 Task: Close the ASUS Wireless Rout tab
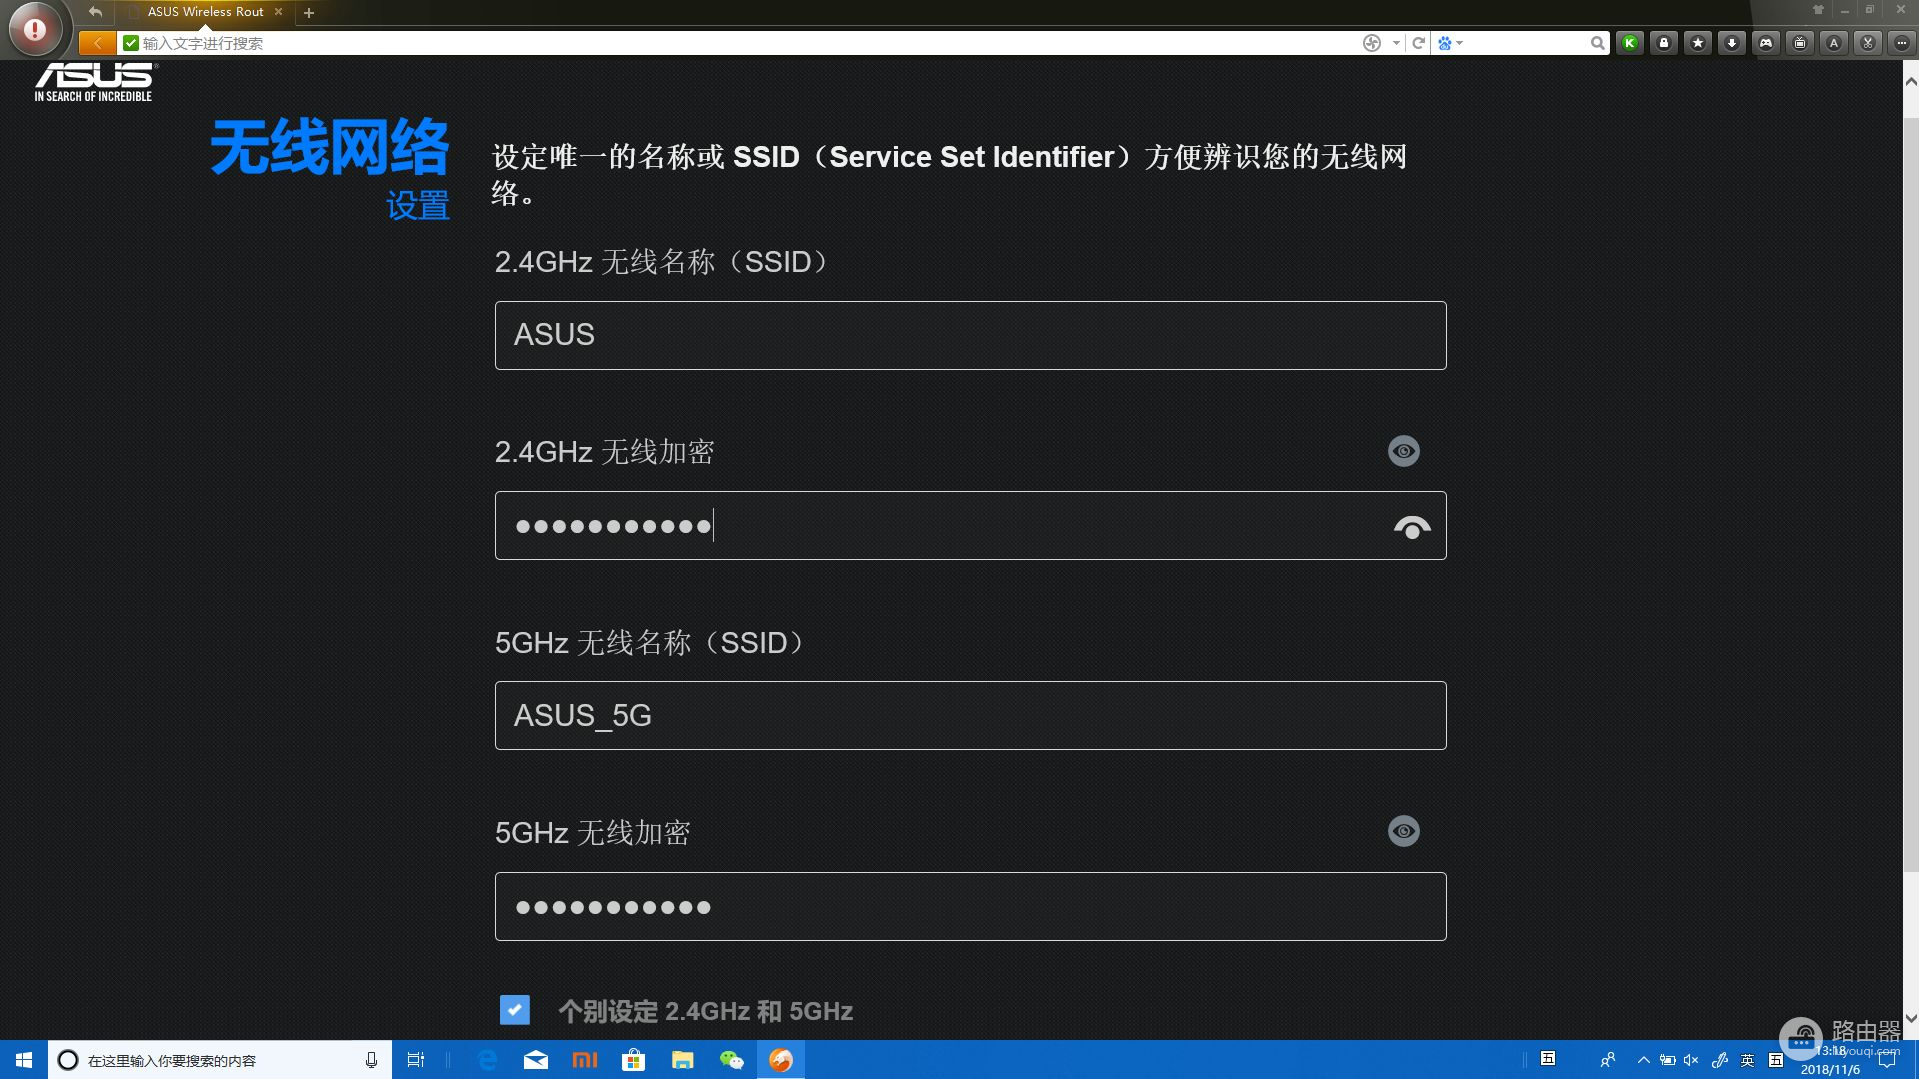(x=278, y=12)
